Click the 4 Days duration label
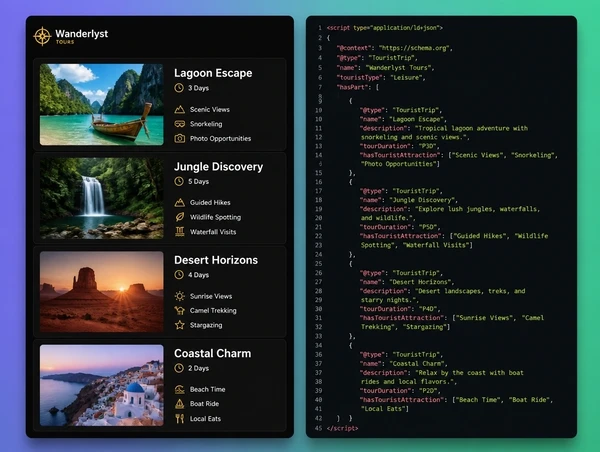This screenshot has width=600, height=452. coord(198,275)
